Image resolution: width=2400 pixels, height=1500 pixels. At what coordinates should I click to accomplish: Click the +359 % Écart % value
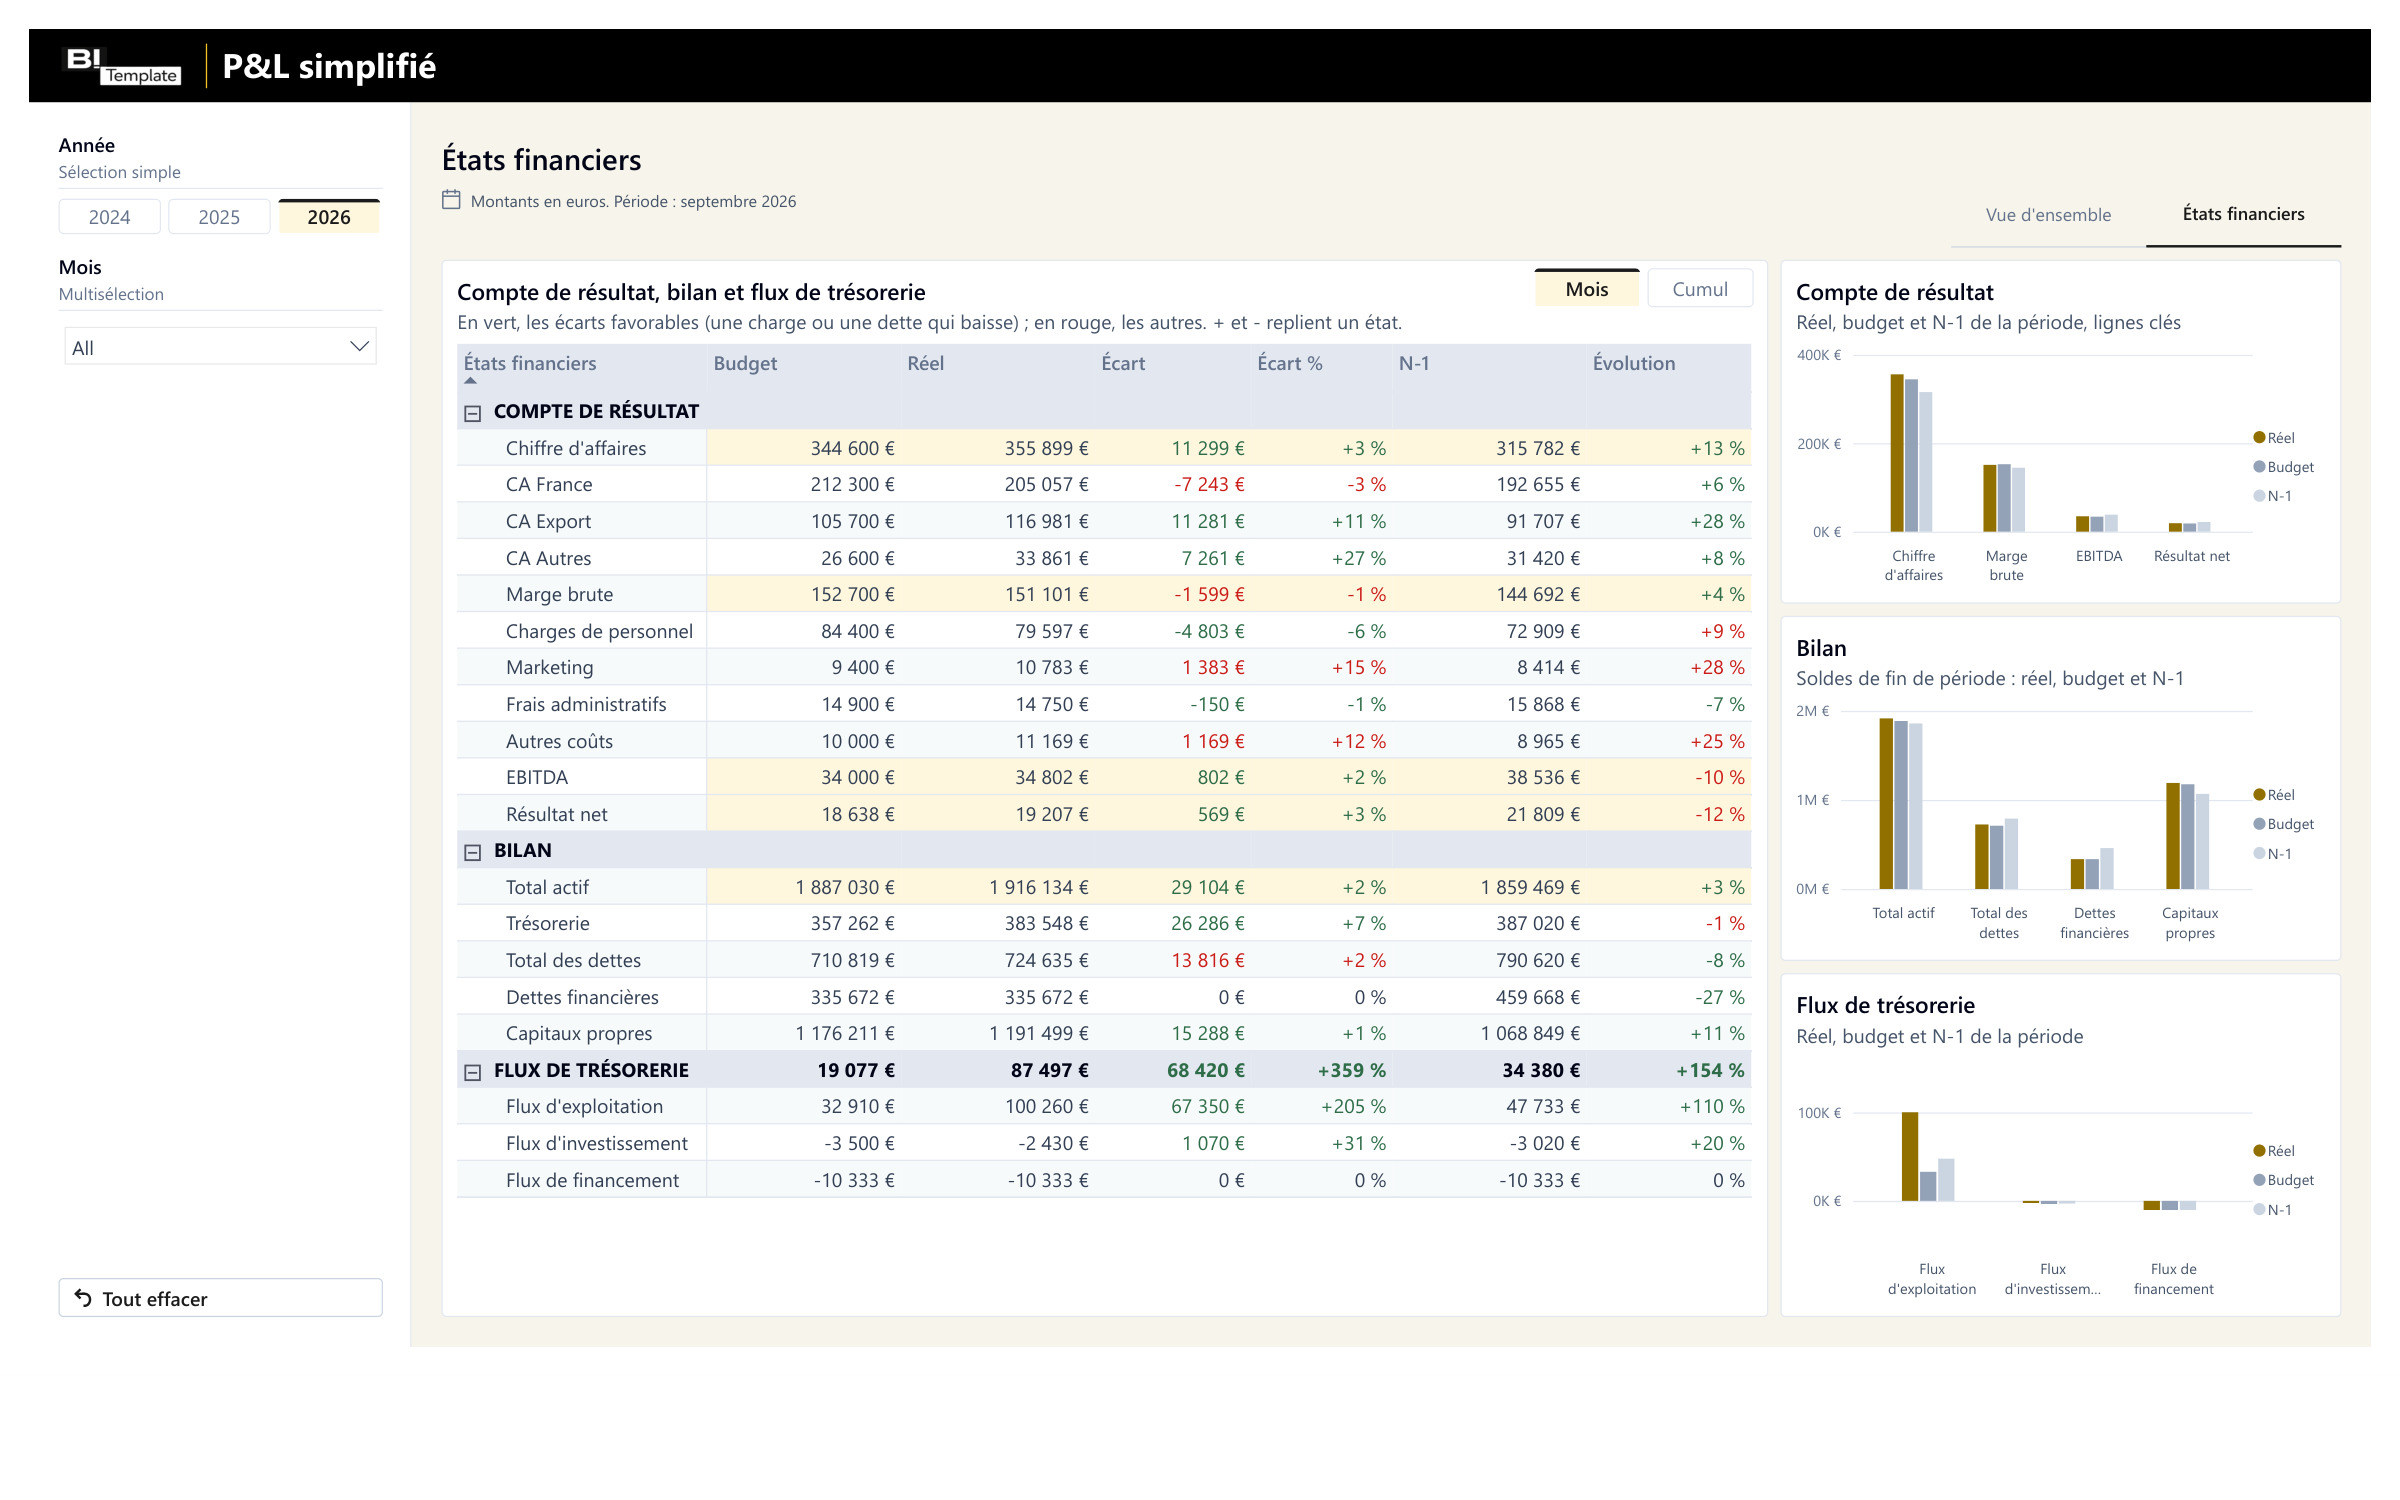[x=1351, y=1070]
